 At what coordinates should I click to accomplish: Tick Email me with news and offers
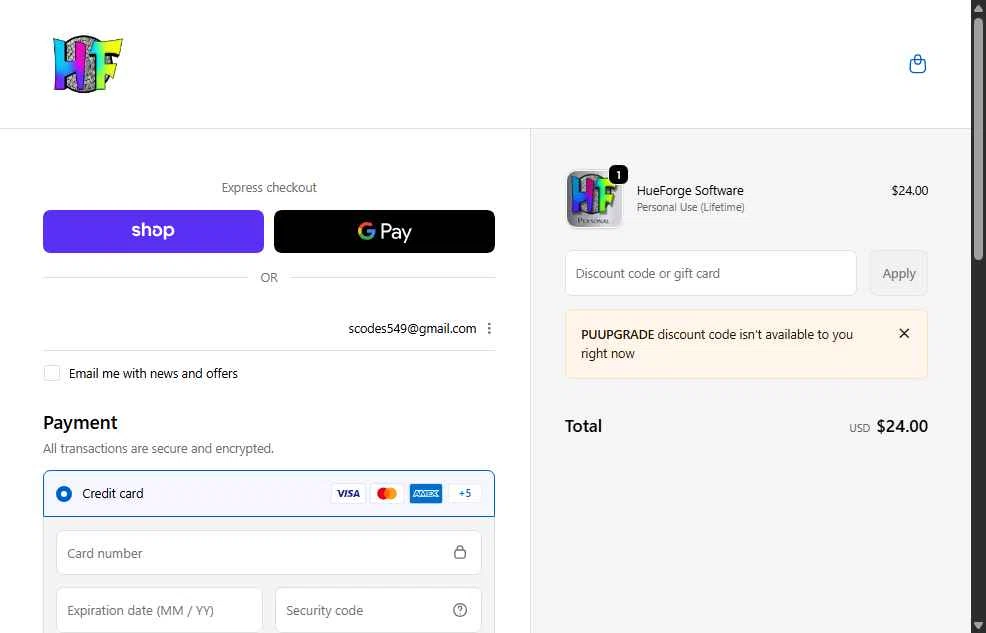pyautogui.click(x=52, y=373)
